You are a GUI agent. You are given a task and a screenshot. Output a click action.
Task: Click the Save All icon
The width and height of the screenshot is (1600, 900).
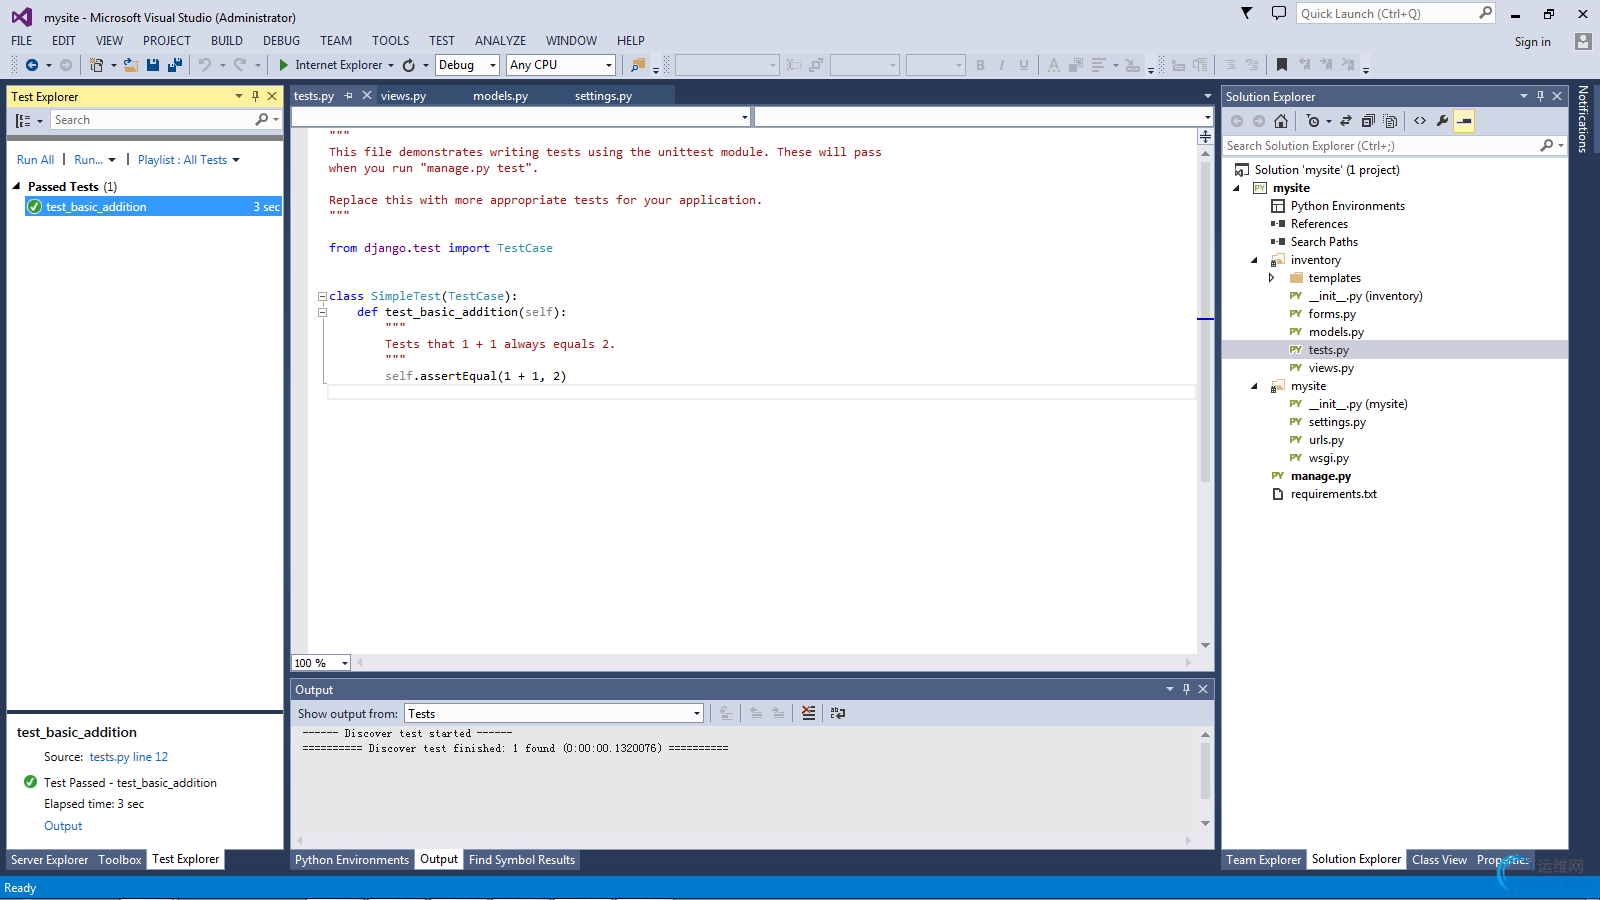click(175, 65)
